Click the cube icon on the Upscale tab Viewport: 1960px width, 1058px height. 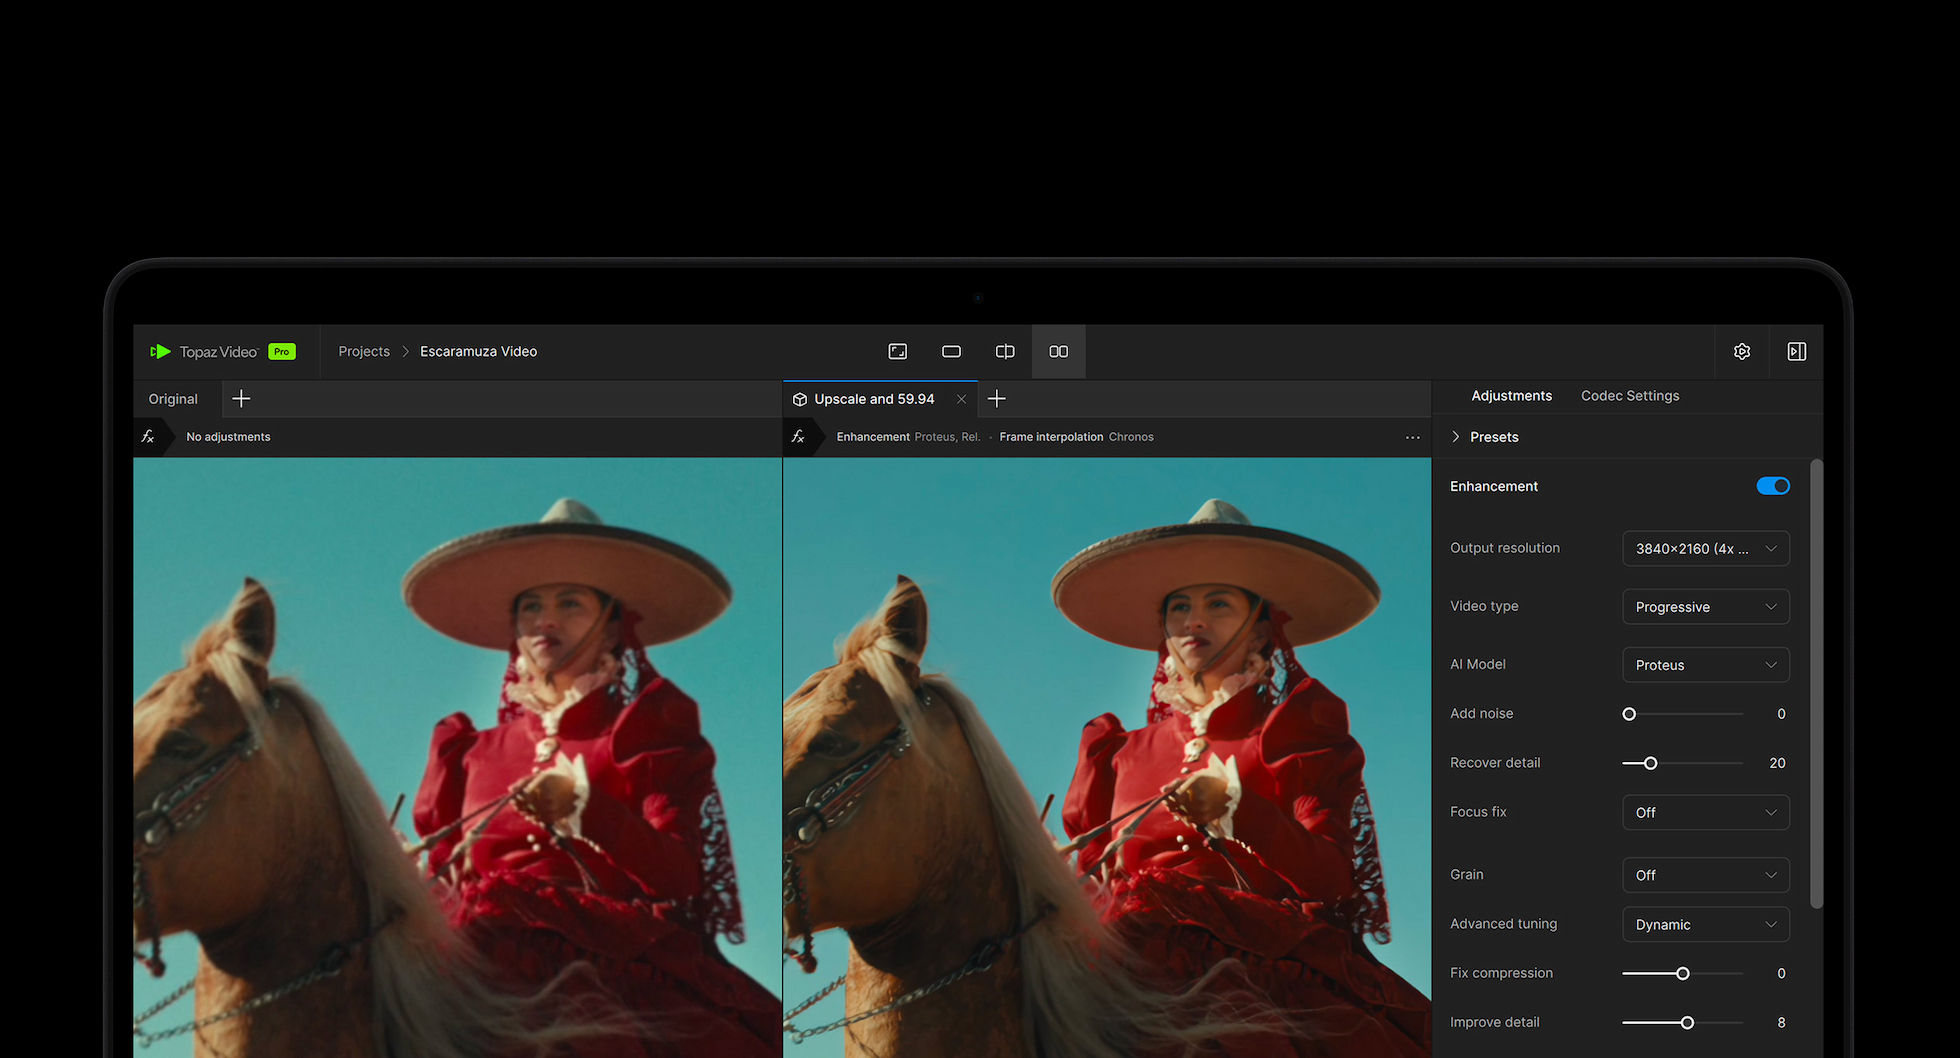pos(800,398)
